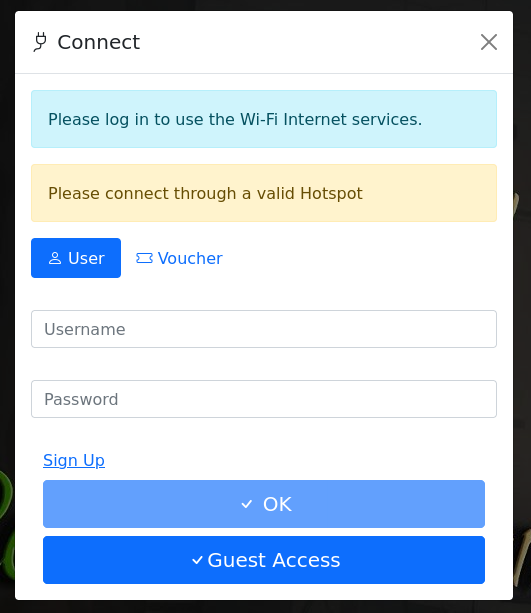Open the Sign Up link
531x613 pixels.
pyautogui.click(x=74, y=460)
